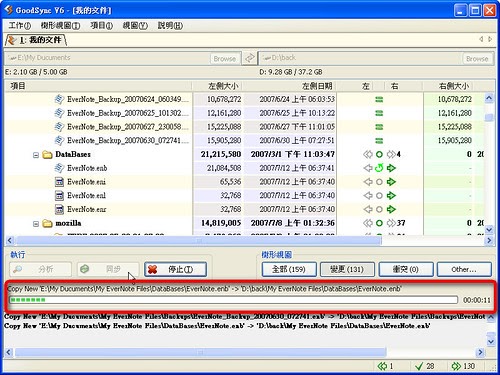Click the copy progress bar
This screenshot has width=500, height=375.
click(233, 300)
